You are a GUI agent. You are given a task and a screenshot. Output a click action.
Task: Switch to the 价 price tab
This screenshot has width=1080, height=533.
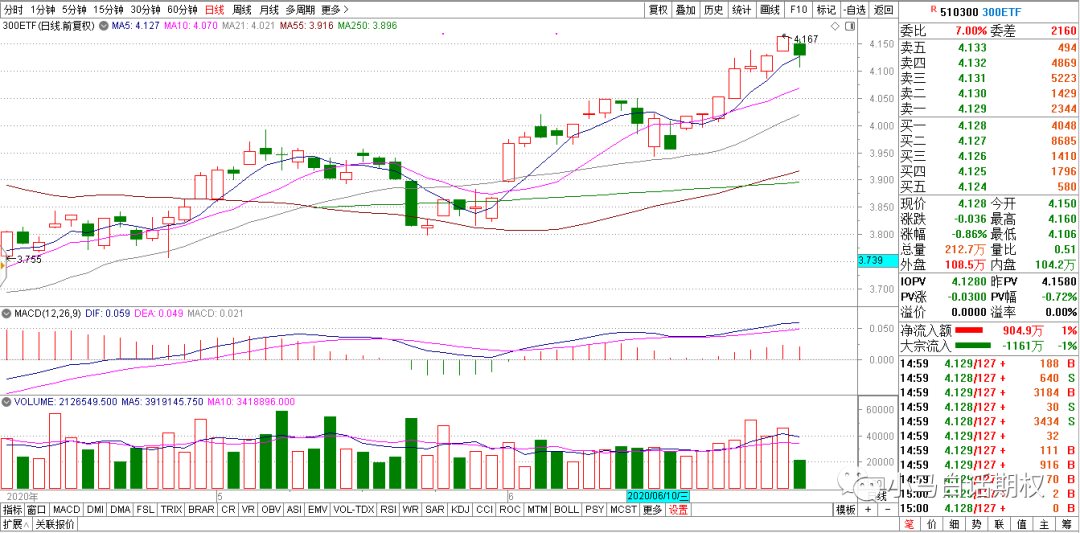coord(932,524)
